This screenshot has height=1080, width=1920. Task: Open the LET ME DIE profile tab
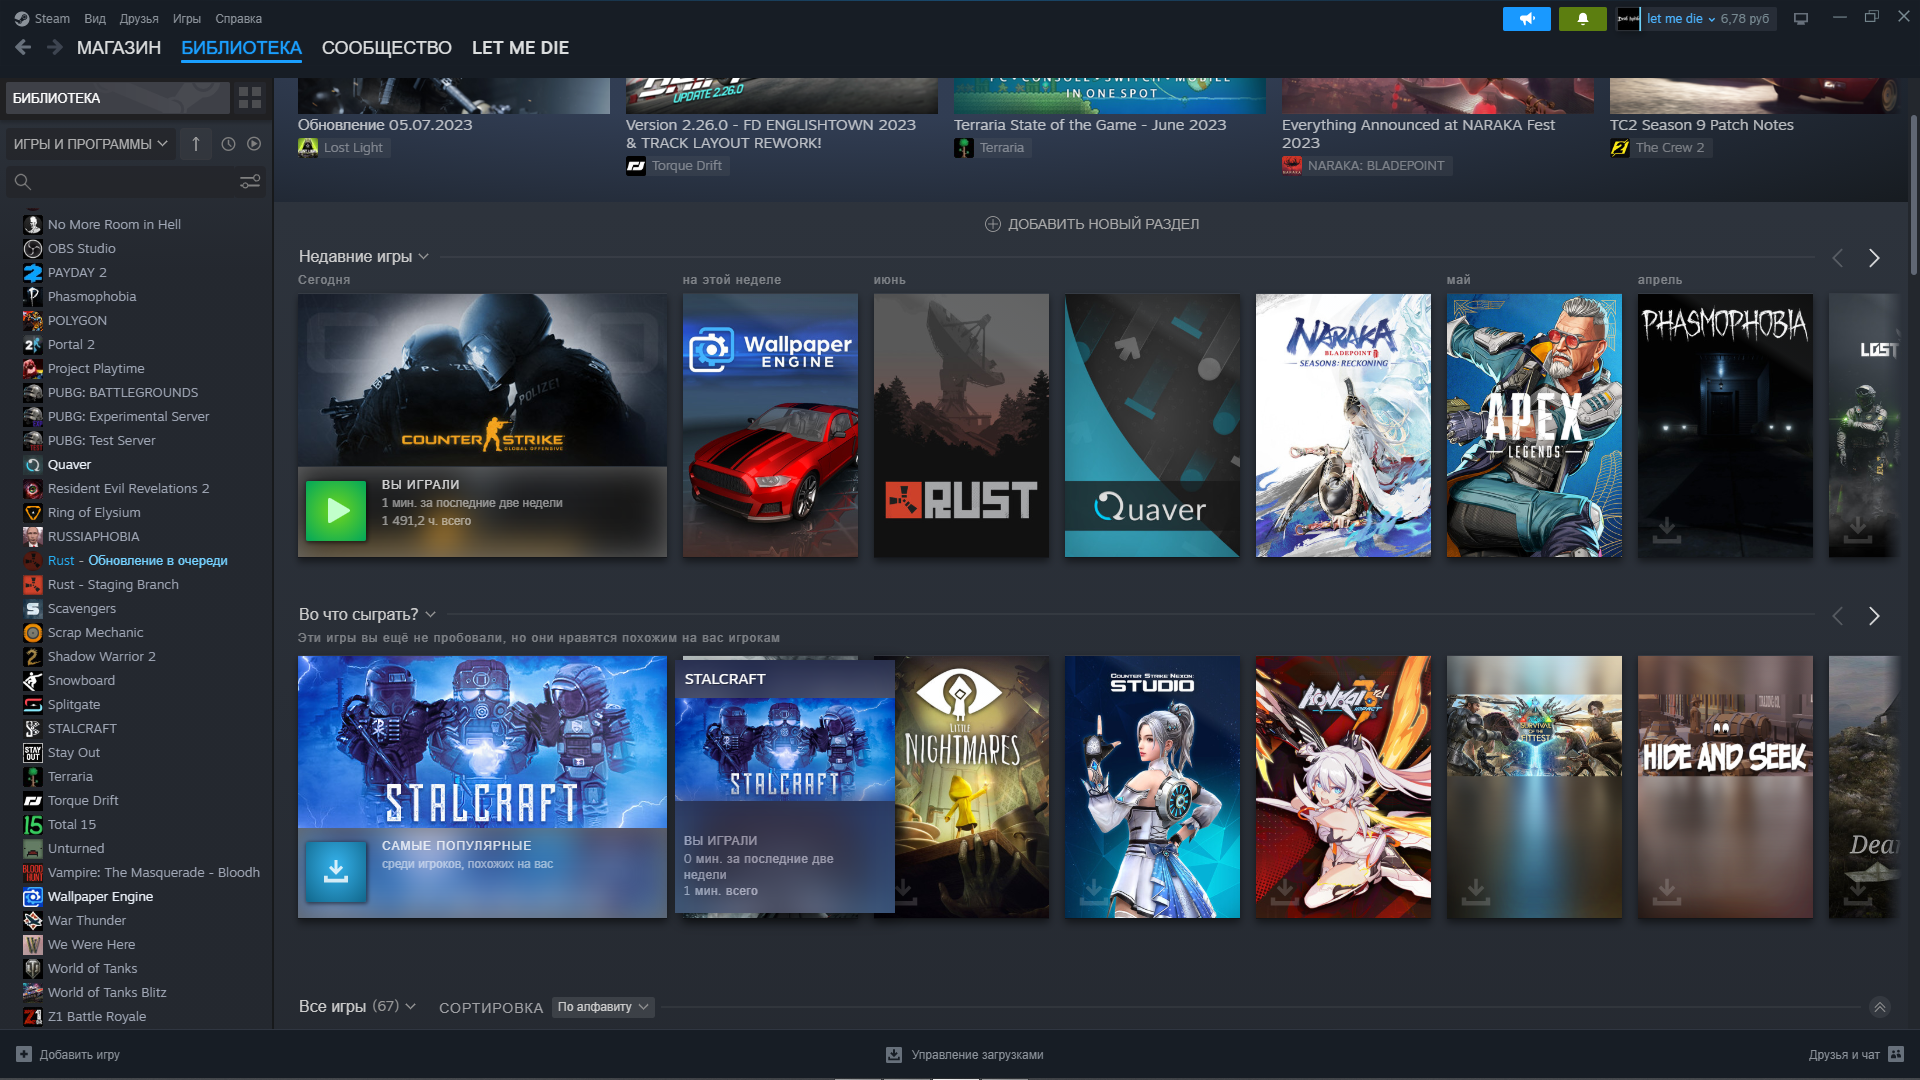click(x=520, y=48)
